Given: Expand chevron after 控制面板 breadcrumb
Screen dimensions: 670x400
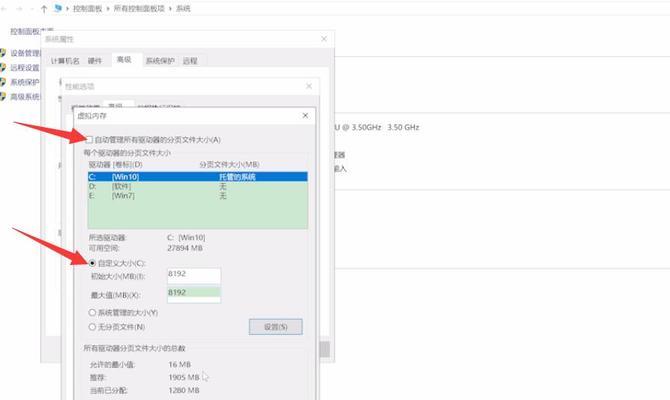Looking at the screenshot, I should (x=108, y=9).
